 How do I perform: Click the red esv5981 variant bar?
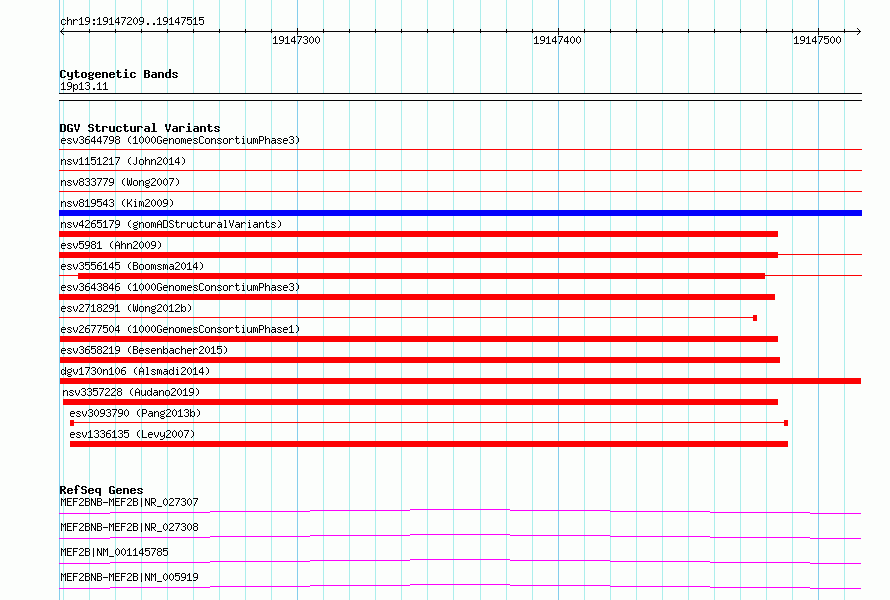(x=418, y=255)
